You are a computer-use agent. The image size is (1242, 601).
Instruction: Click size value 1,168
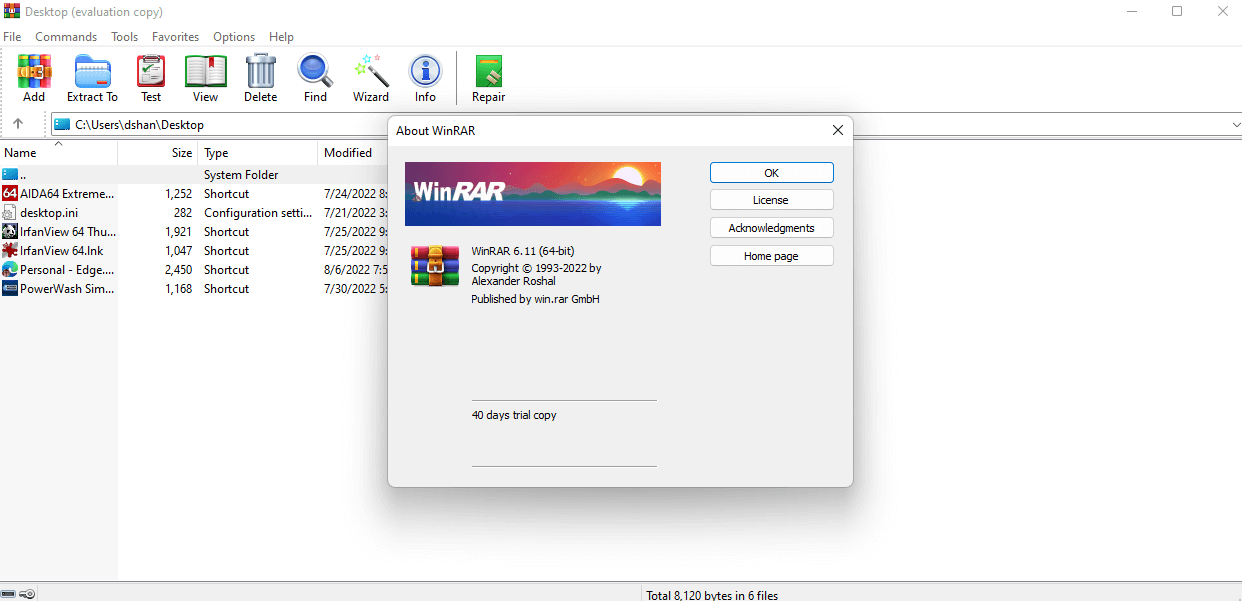(x=179, y=289)
